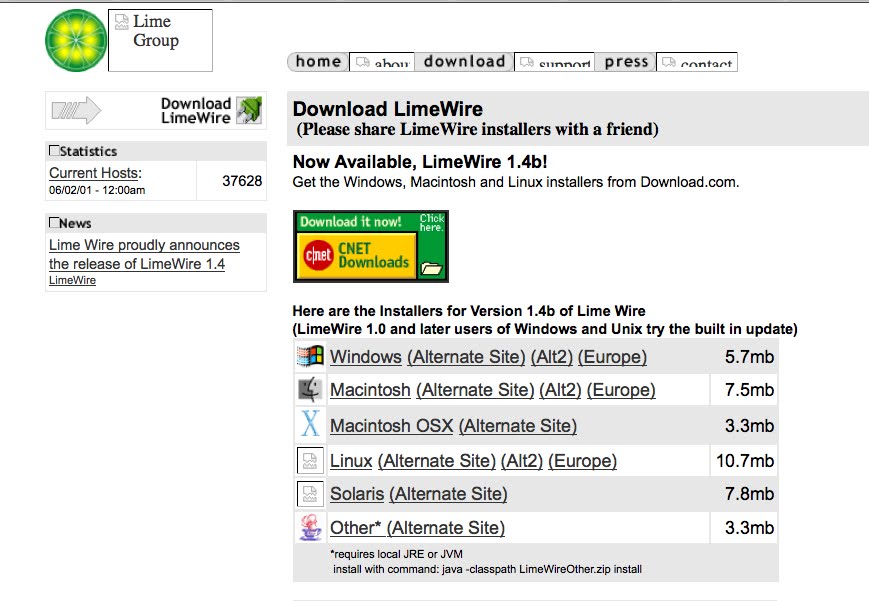
Task: Open Windows (Alternate Site) link
Action: [466, 356]
